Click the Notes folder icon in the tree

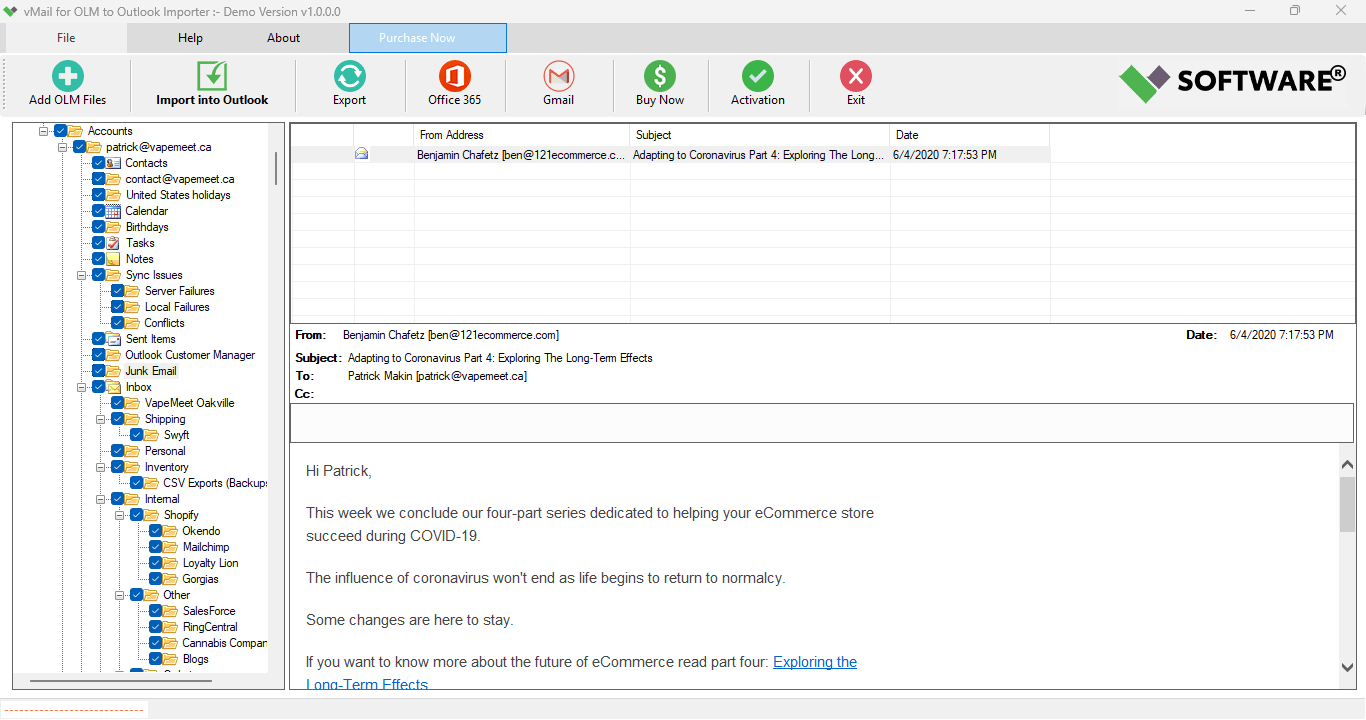114,259
